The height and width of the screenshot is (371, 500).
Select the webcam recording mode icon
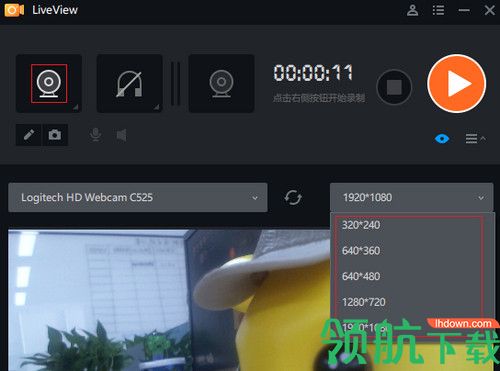click(49, 83)
